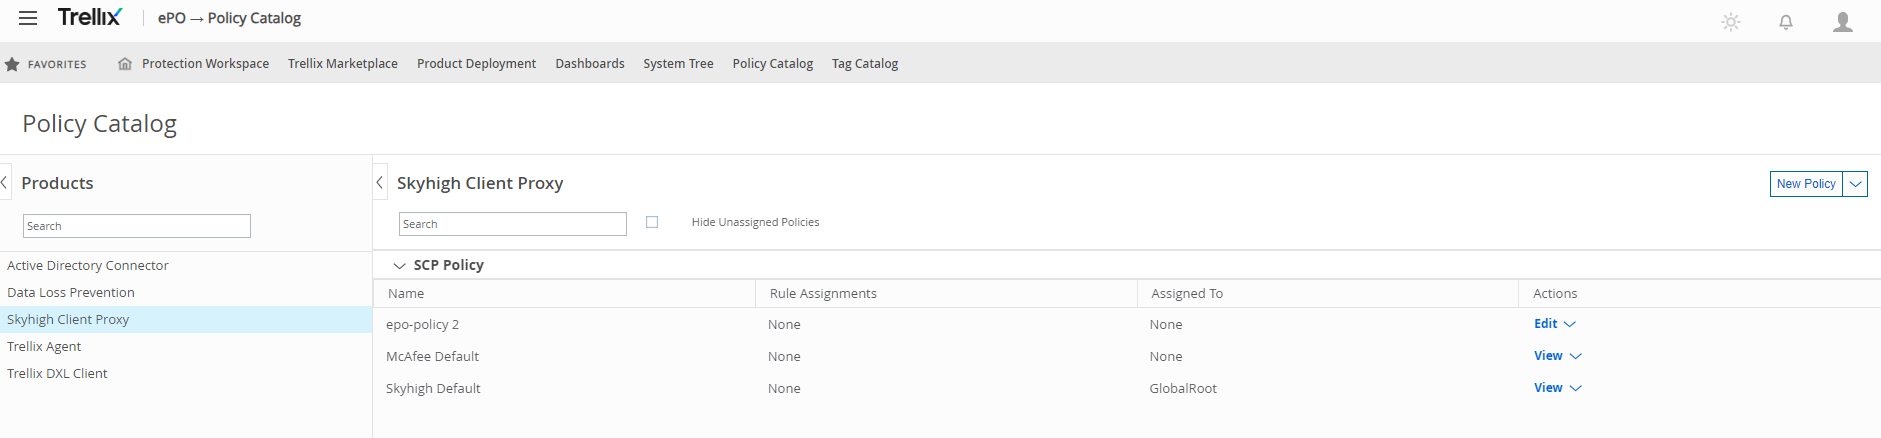The height and width of the screenshot is (438, 1881).
Task: Click the Protection Workspace home icon
Action: tap(125, 64)
